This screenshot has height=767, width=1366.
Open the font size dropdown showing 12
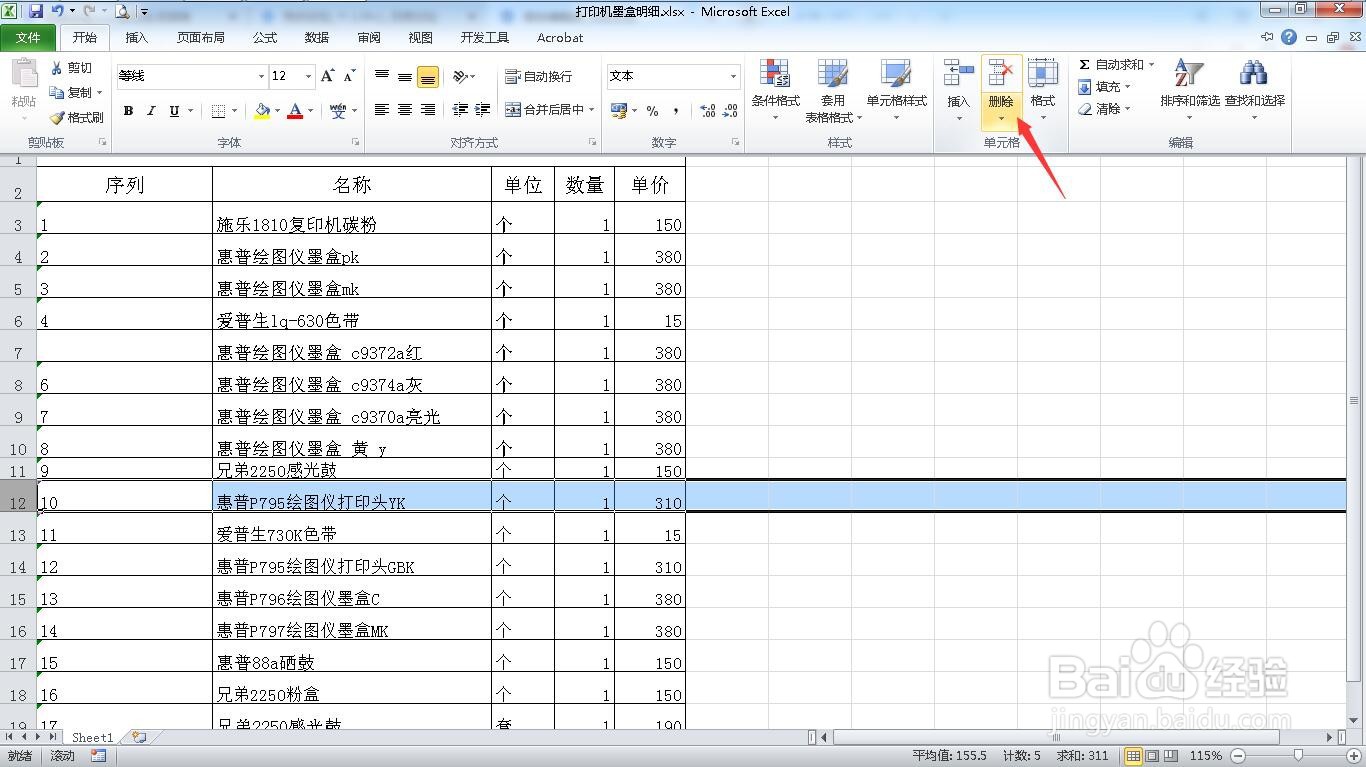coord(308,76)
